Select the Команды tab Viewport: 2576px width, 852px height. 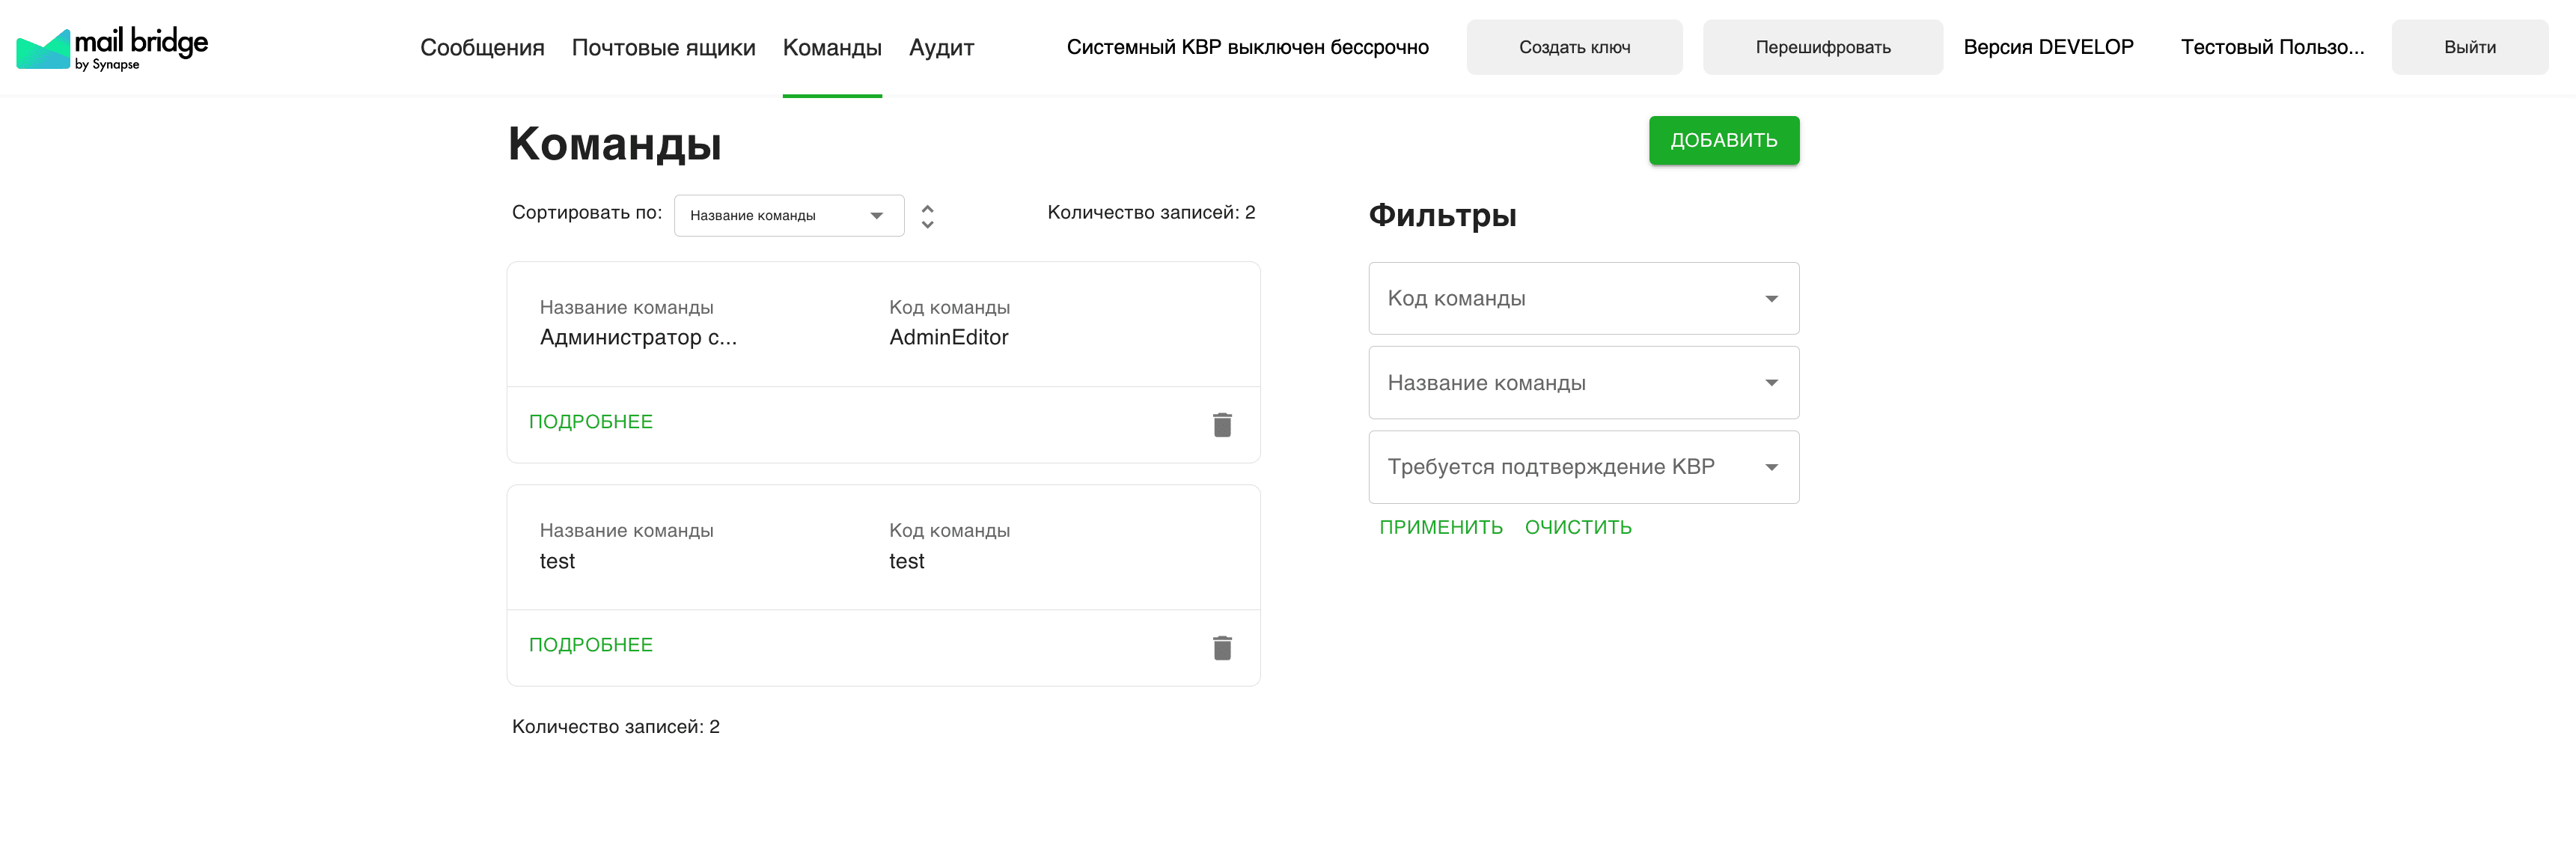[832, 48]
